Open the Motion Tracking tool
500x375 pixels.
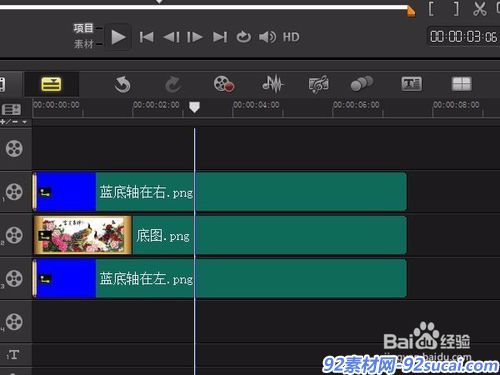pos(362,83)
